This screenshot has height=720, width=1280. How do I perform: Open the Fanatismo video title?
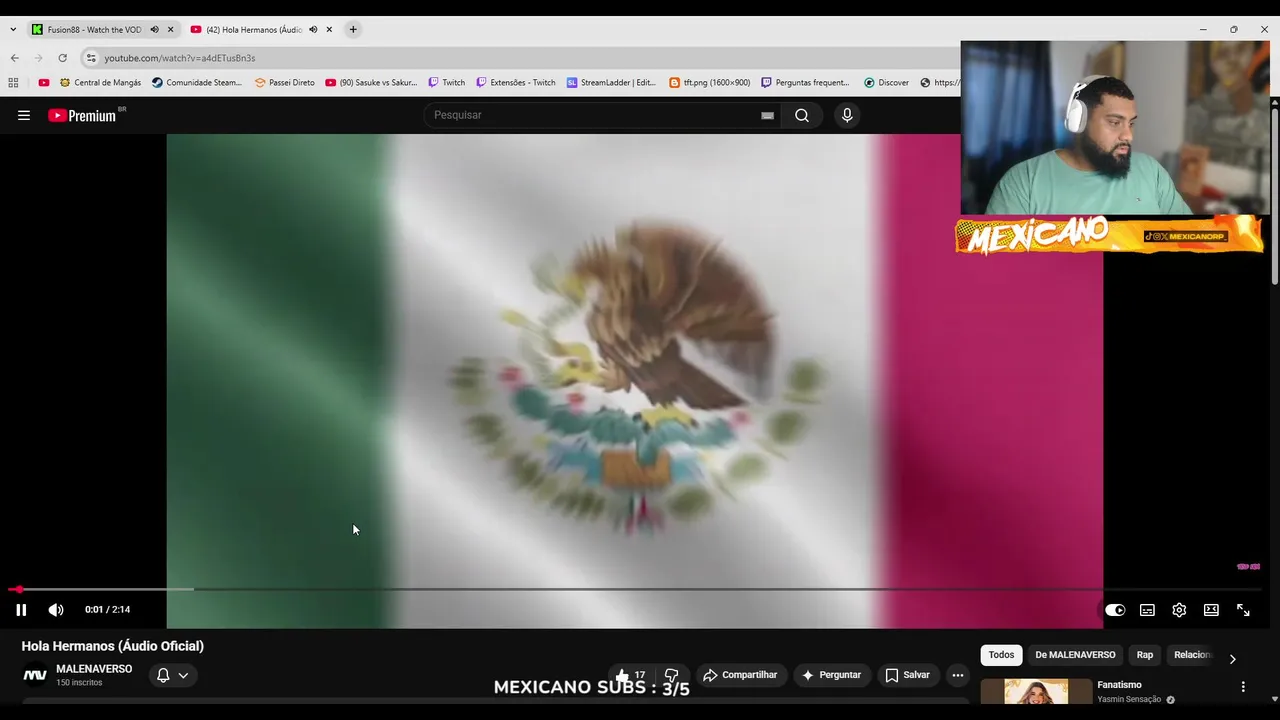[x=1119, y=685]
